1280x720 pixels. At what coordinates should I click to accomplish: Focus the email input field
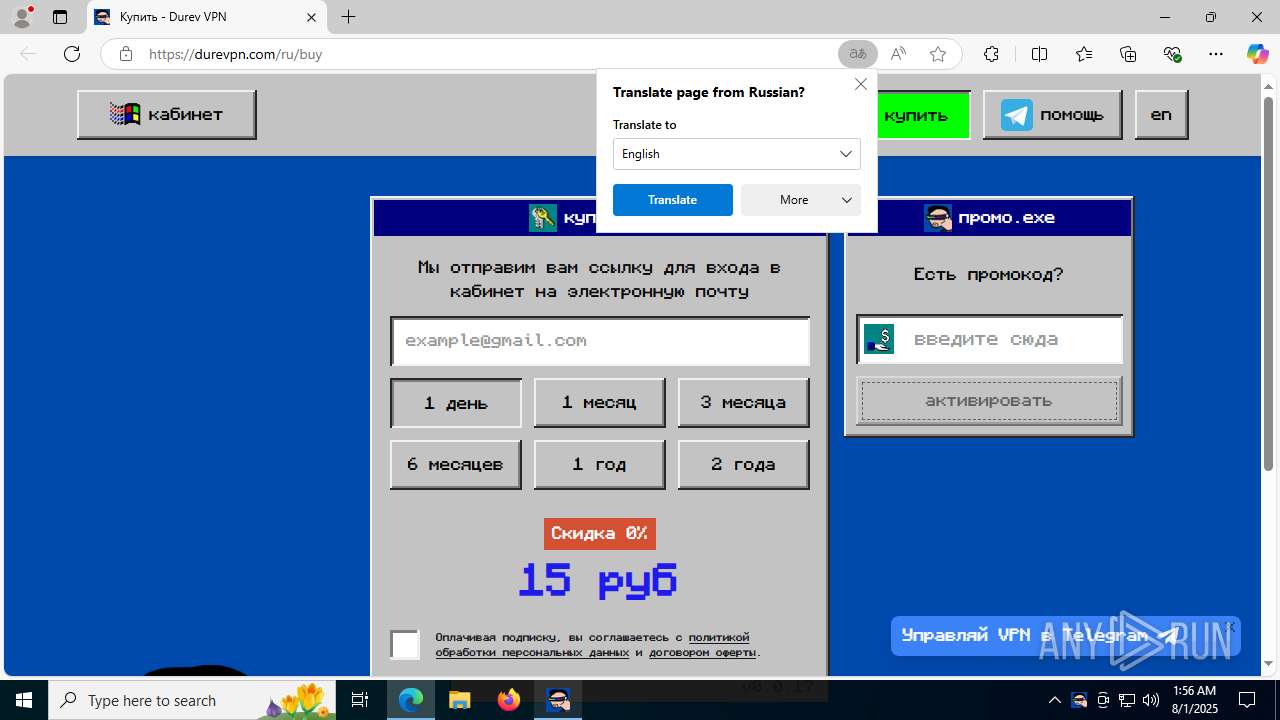[x=600, y=341]
